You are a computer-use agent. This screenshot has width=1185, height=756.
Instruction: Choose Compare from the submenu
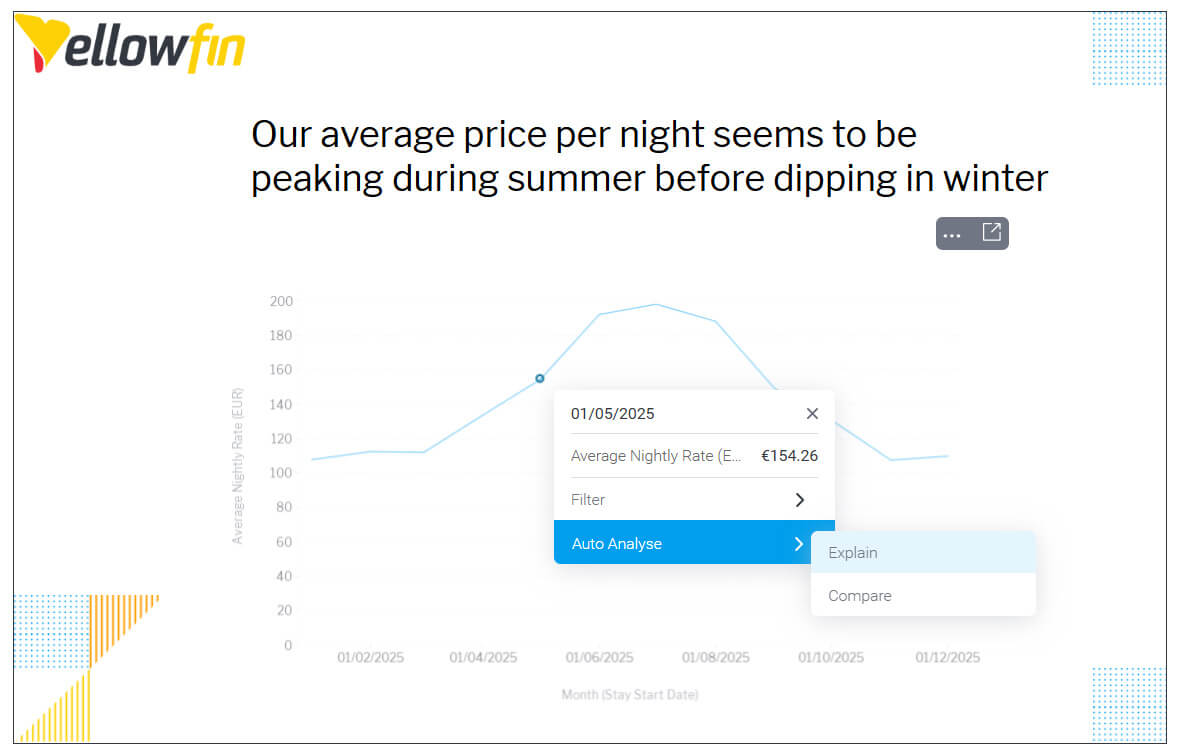(860, 596)
